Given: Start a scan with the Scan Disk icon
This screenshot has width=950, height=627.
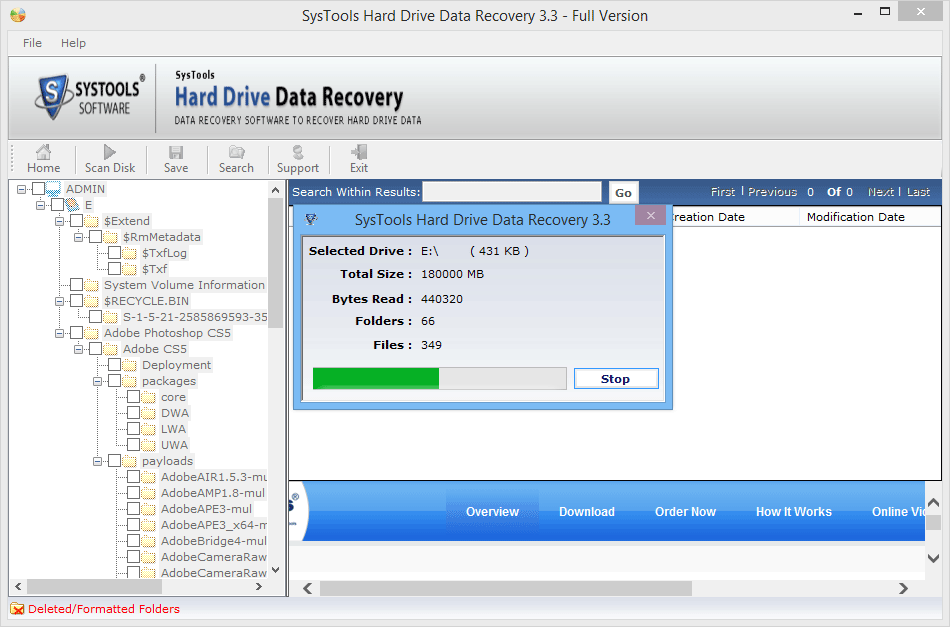Looking at the screenshot, I should tap(110, 152).
